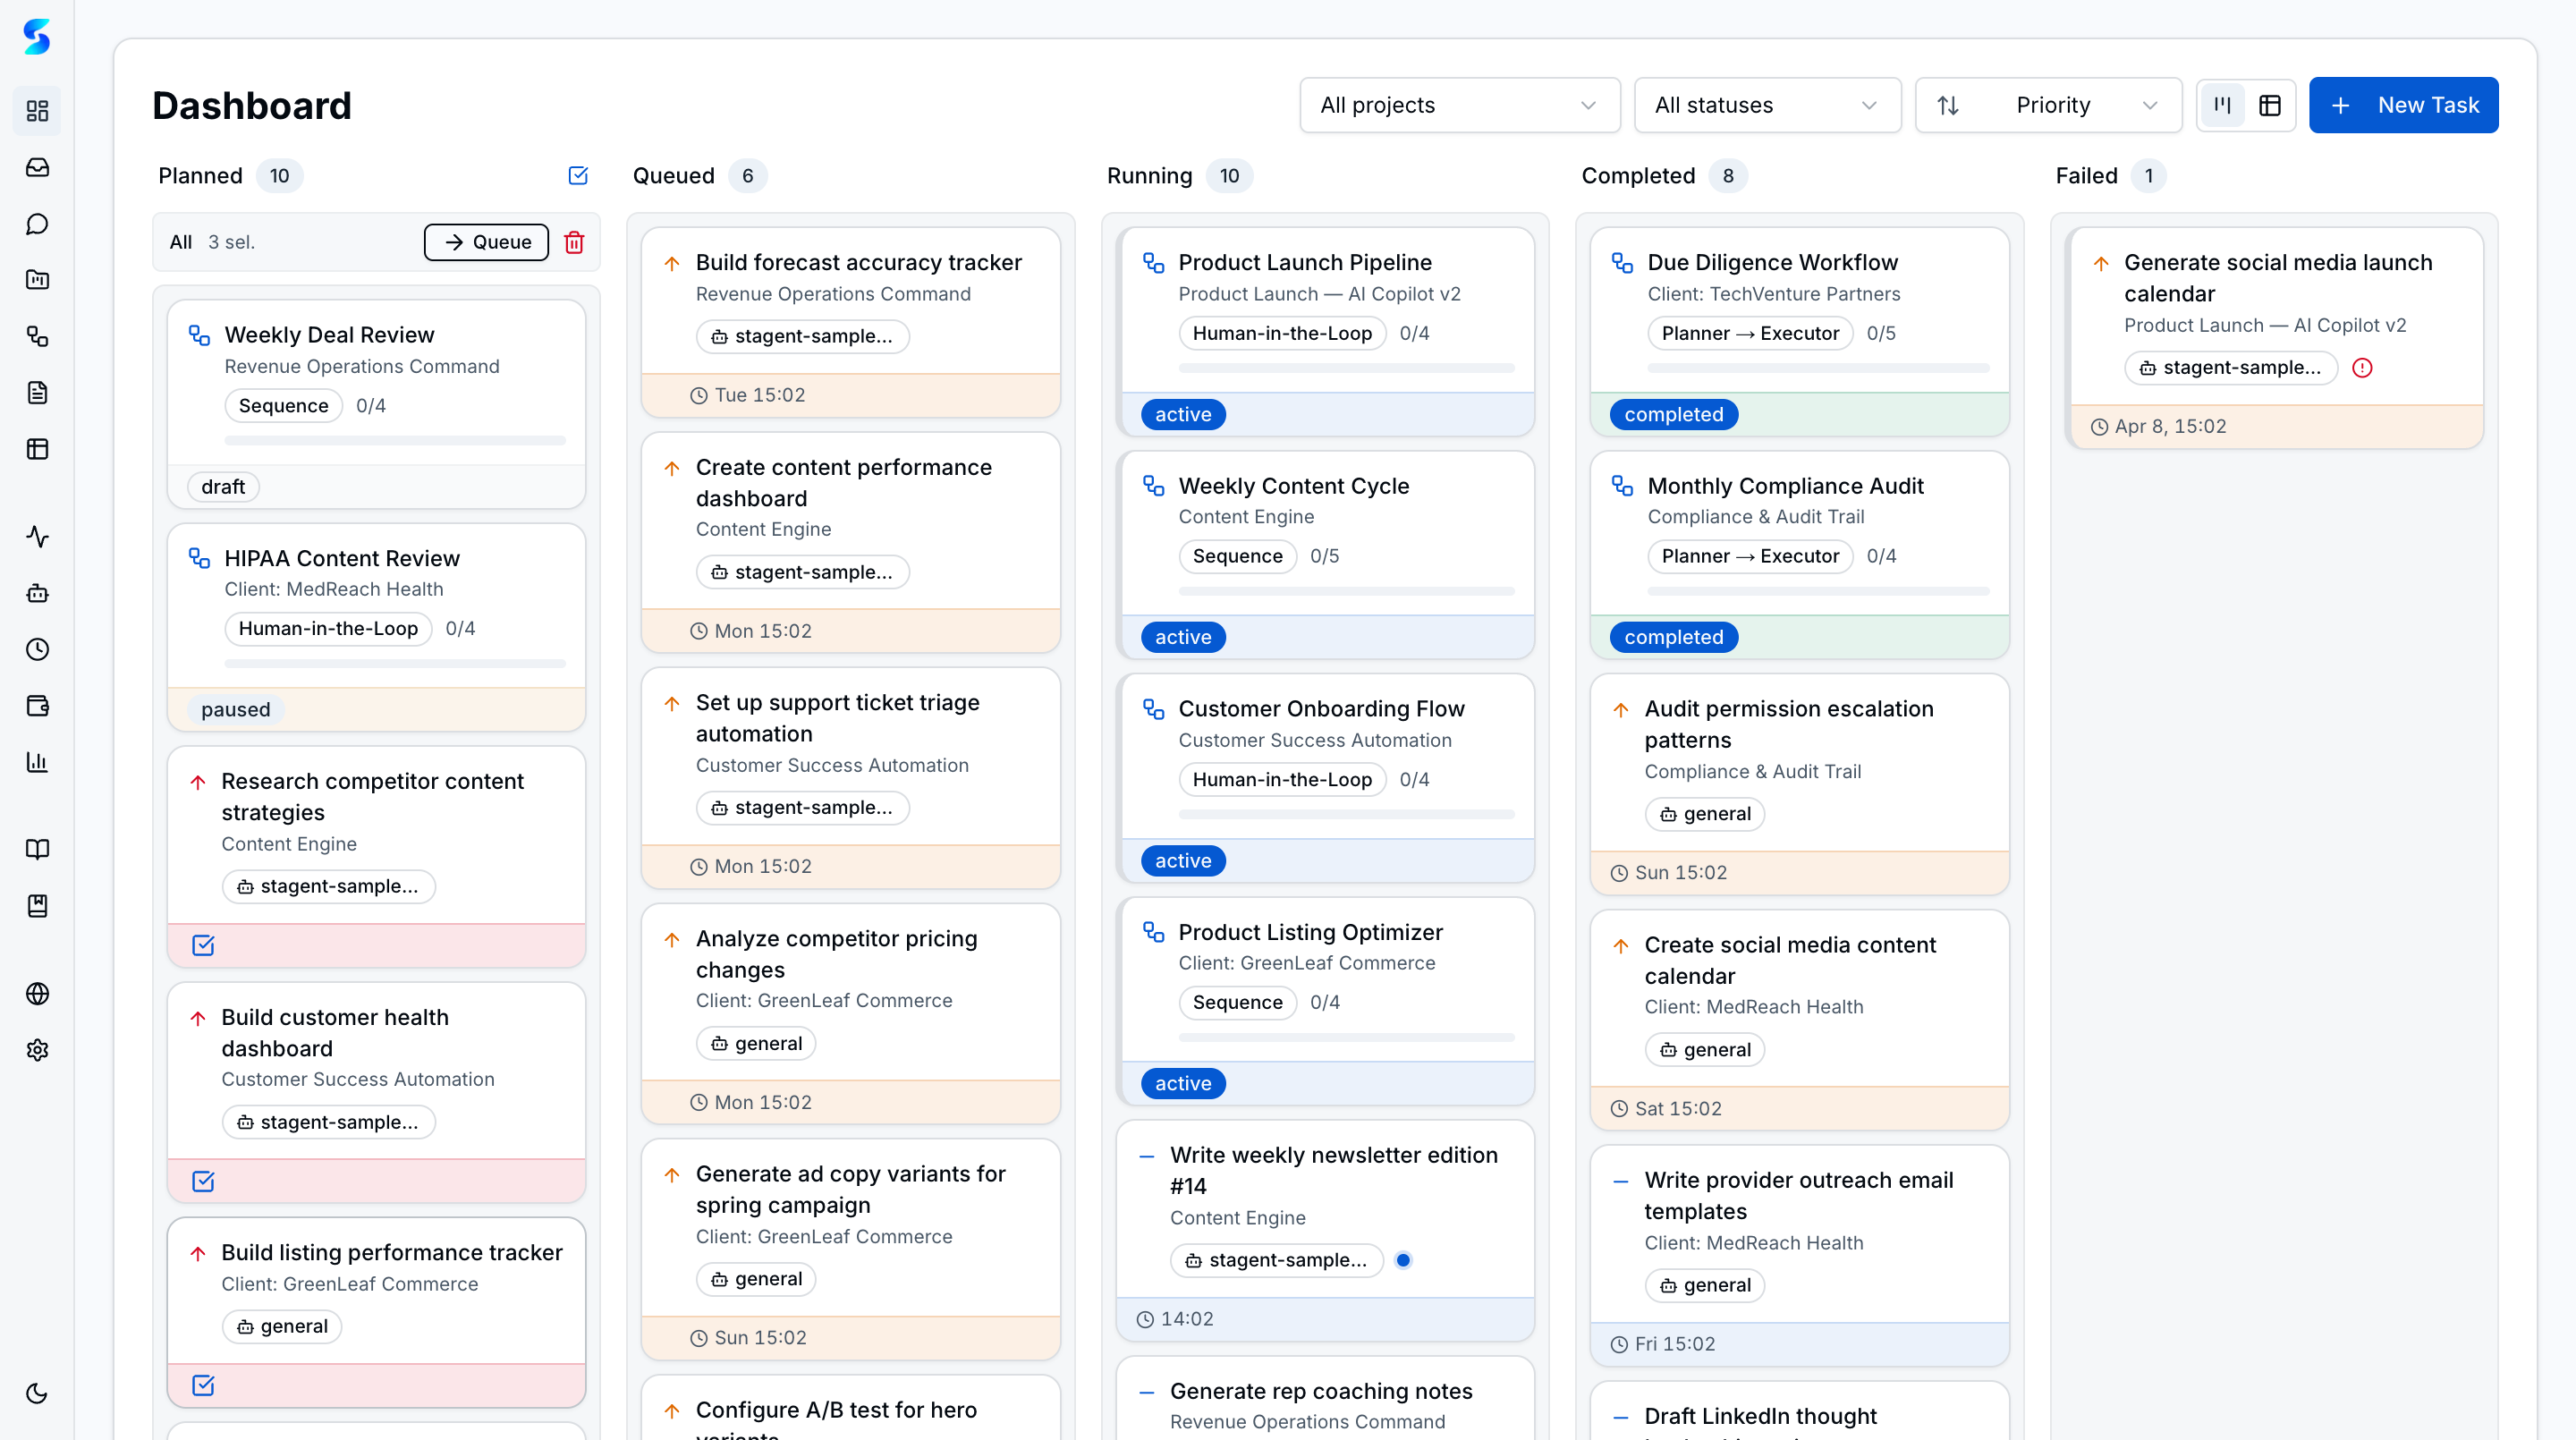
Task: Check the select-all box in Planned column header
Action: point(578,175)
